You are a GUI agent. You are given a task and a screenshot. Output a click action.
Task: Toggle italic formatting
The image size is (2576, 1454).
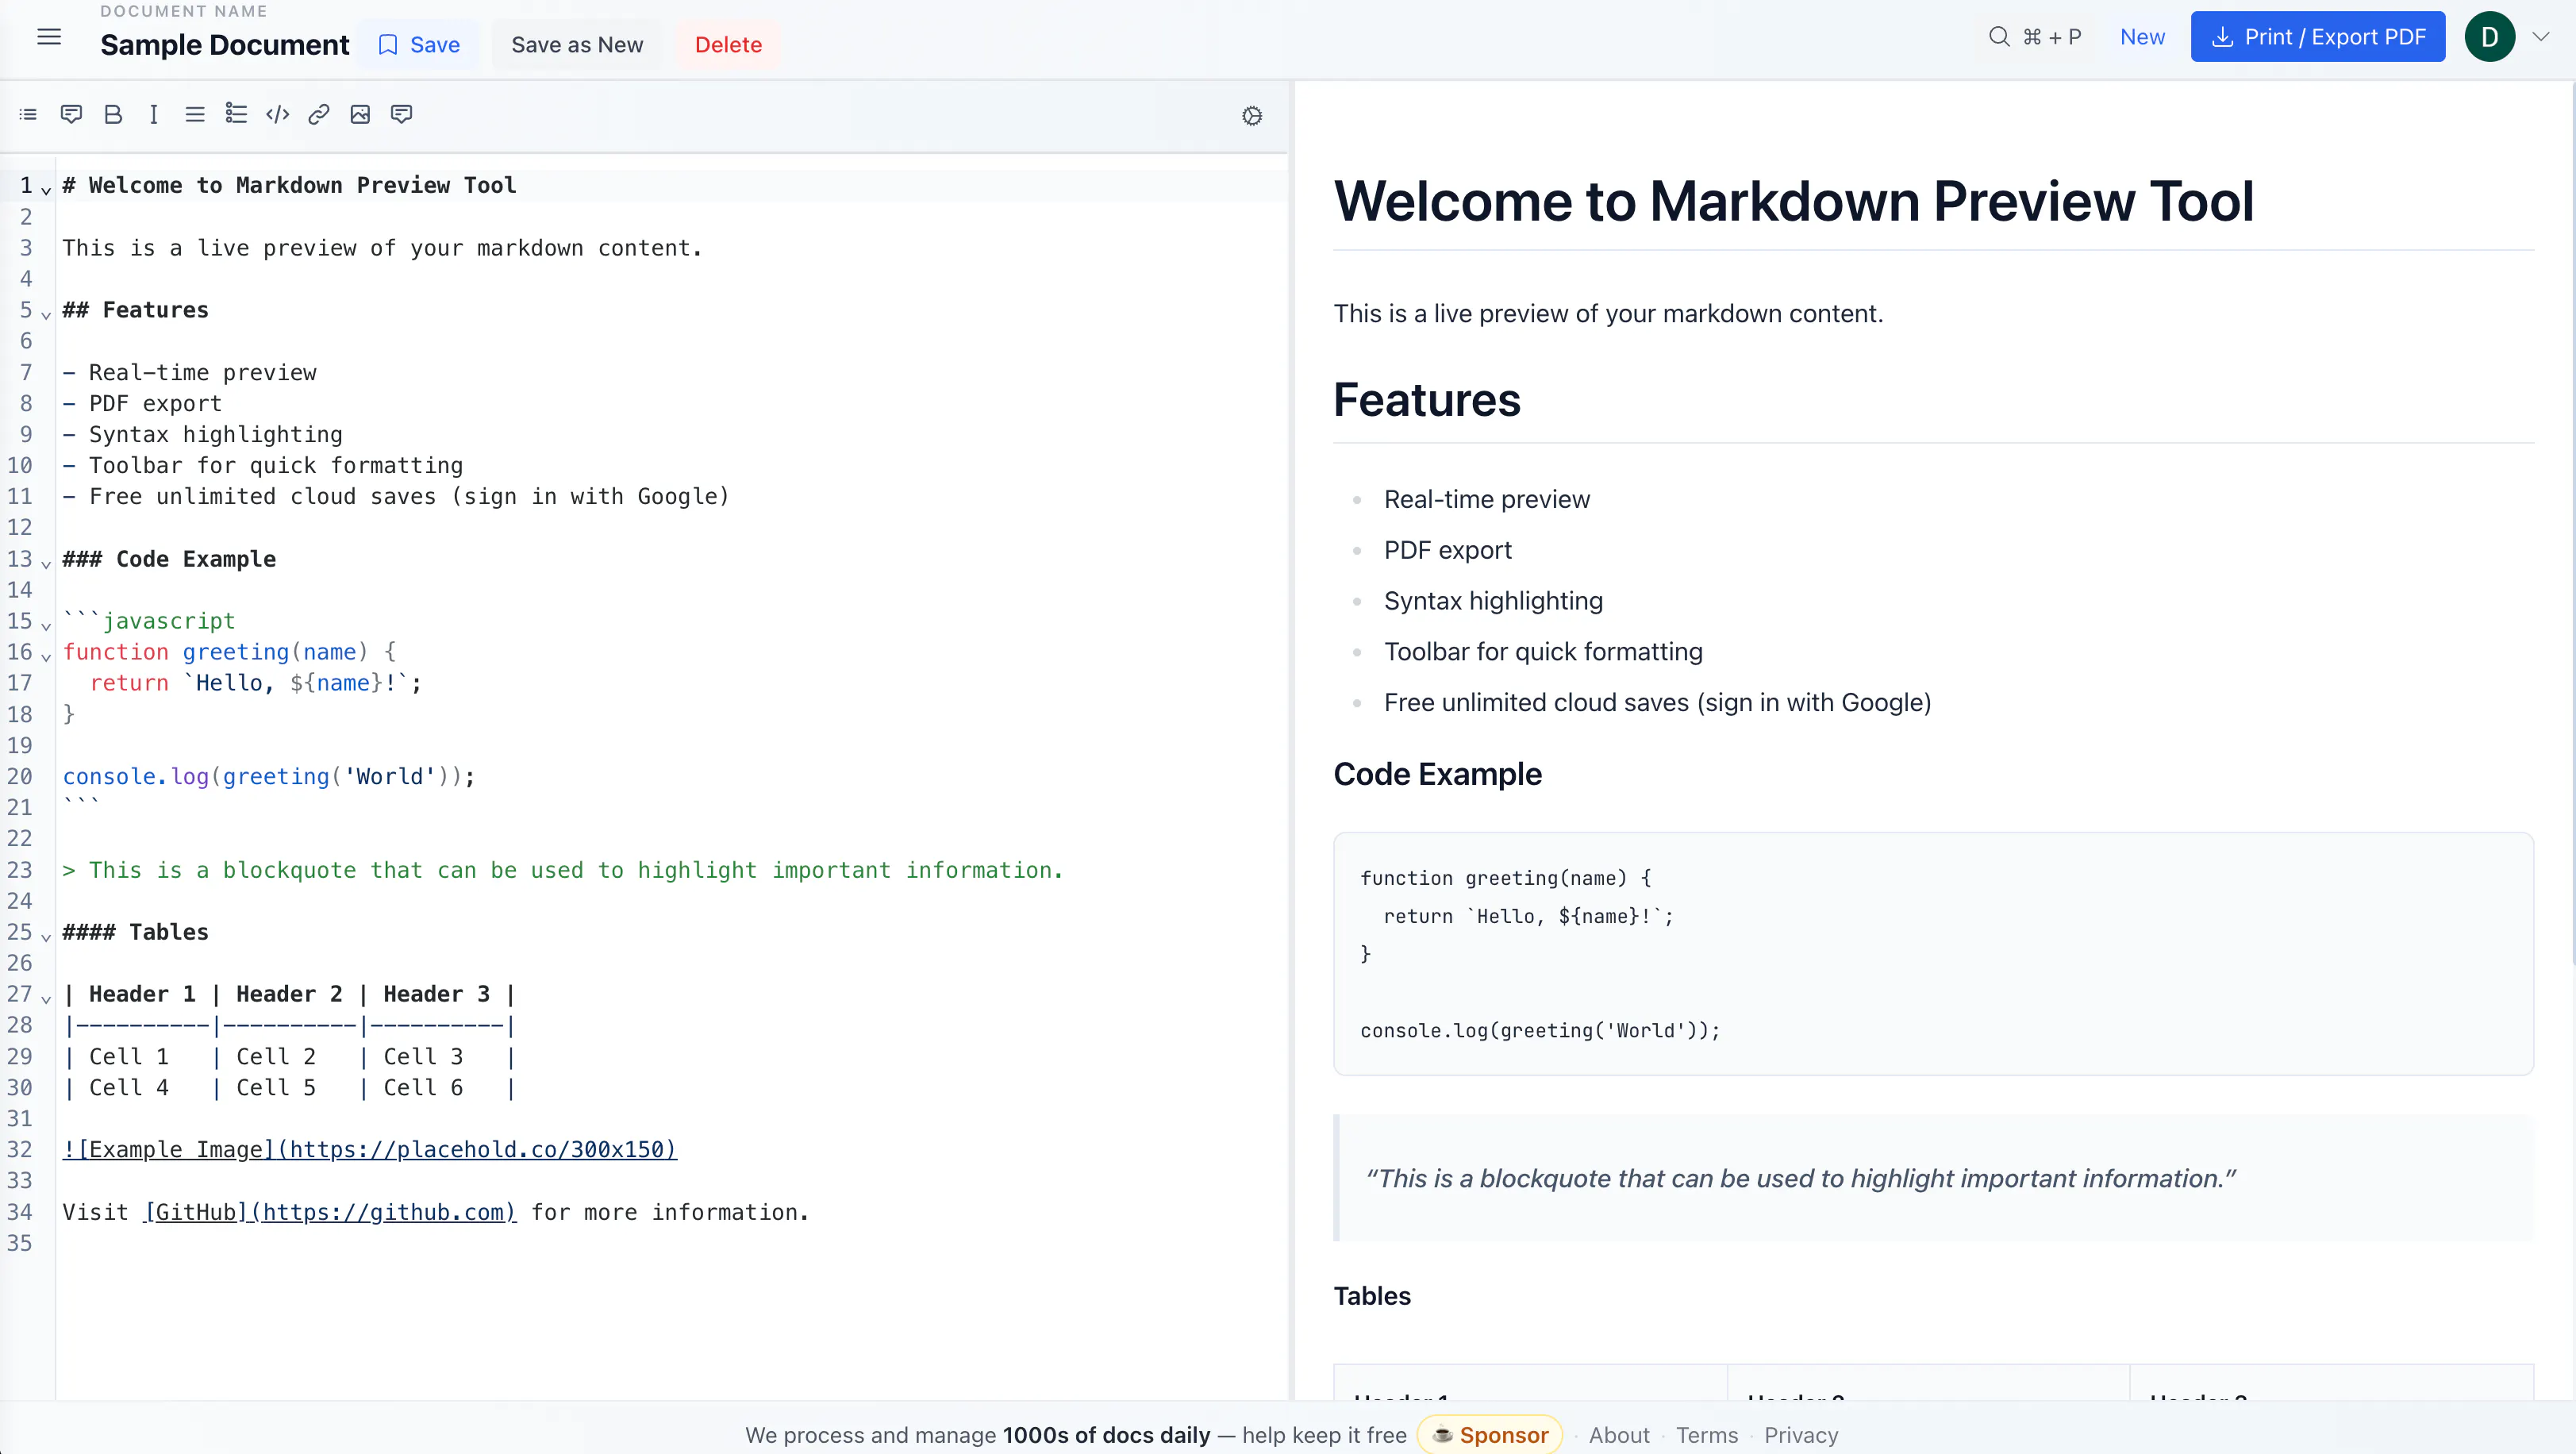tap(153, 115)
